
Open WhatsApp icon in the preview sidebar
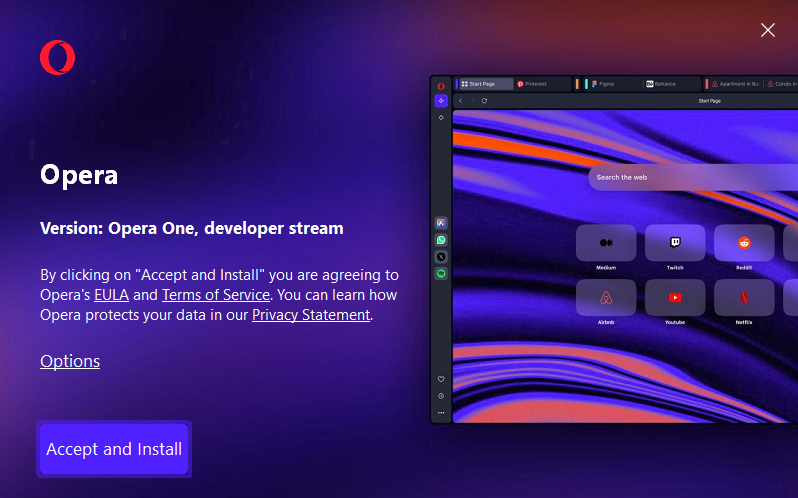pos(441,240)
